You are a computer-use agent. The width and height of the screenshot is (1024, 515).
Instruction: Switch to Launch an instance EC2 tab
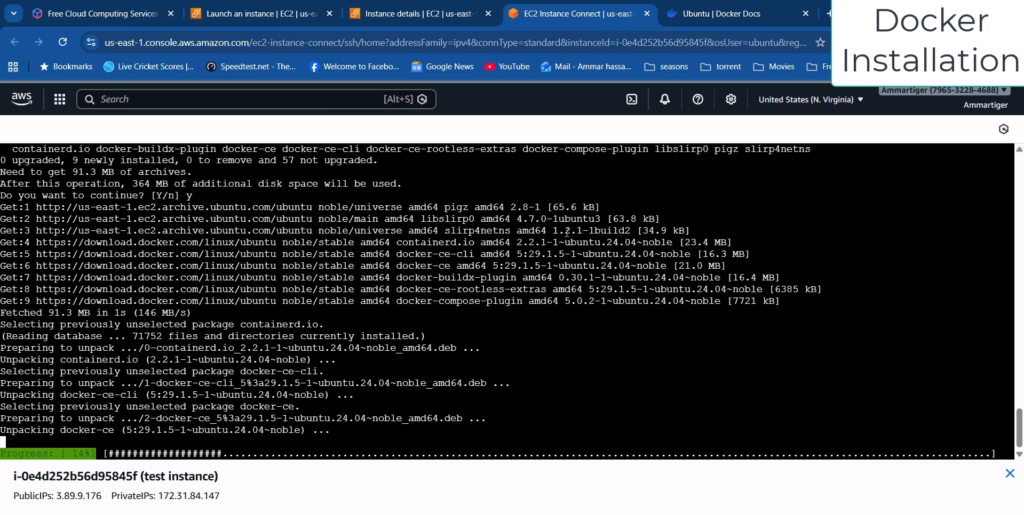(263, 13)
